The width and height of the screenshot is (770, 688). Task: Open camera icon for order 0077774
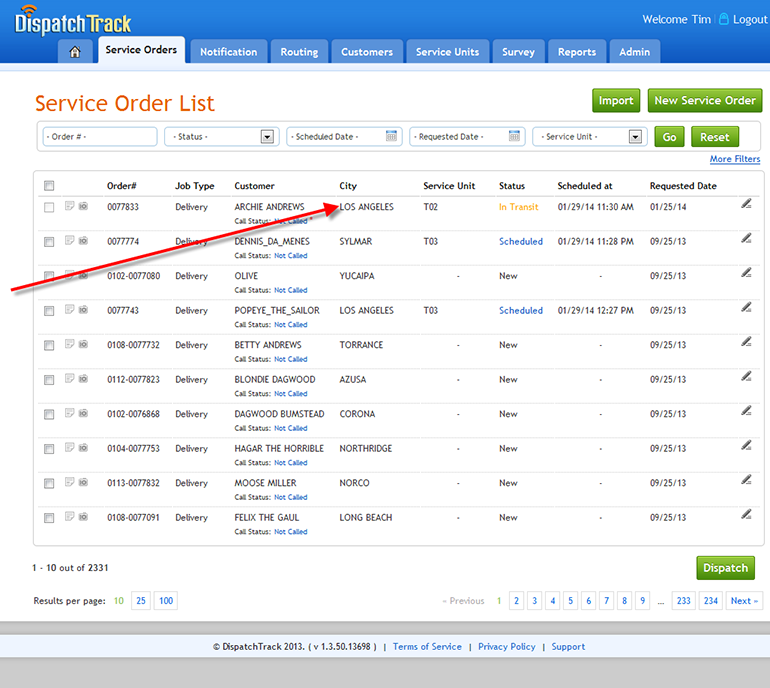(83, 241)
